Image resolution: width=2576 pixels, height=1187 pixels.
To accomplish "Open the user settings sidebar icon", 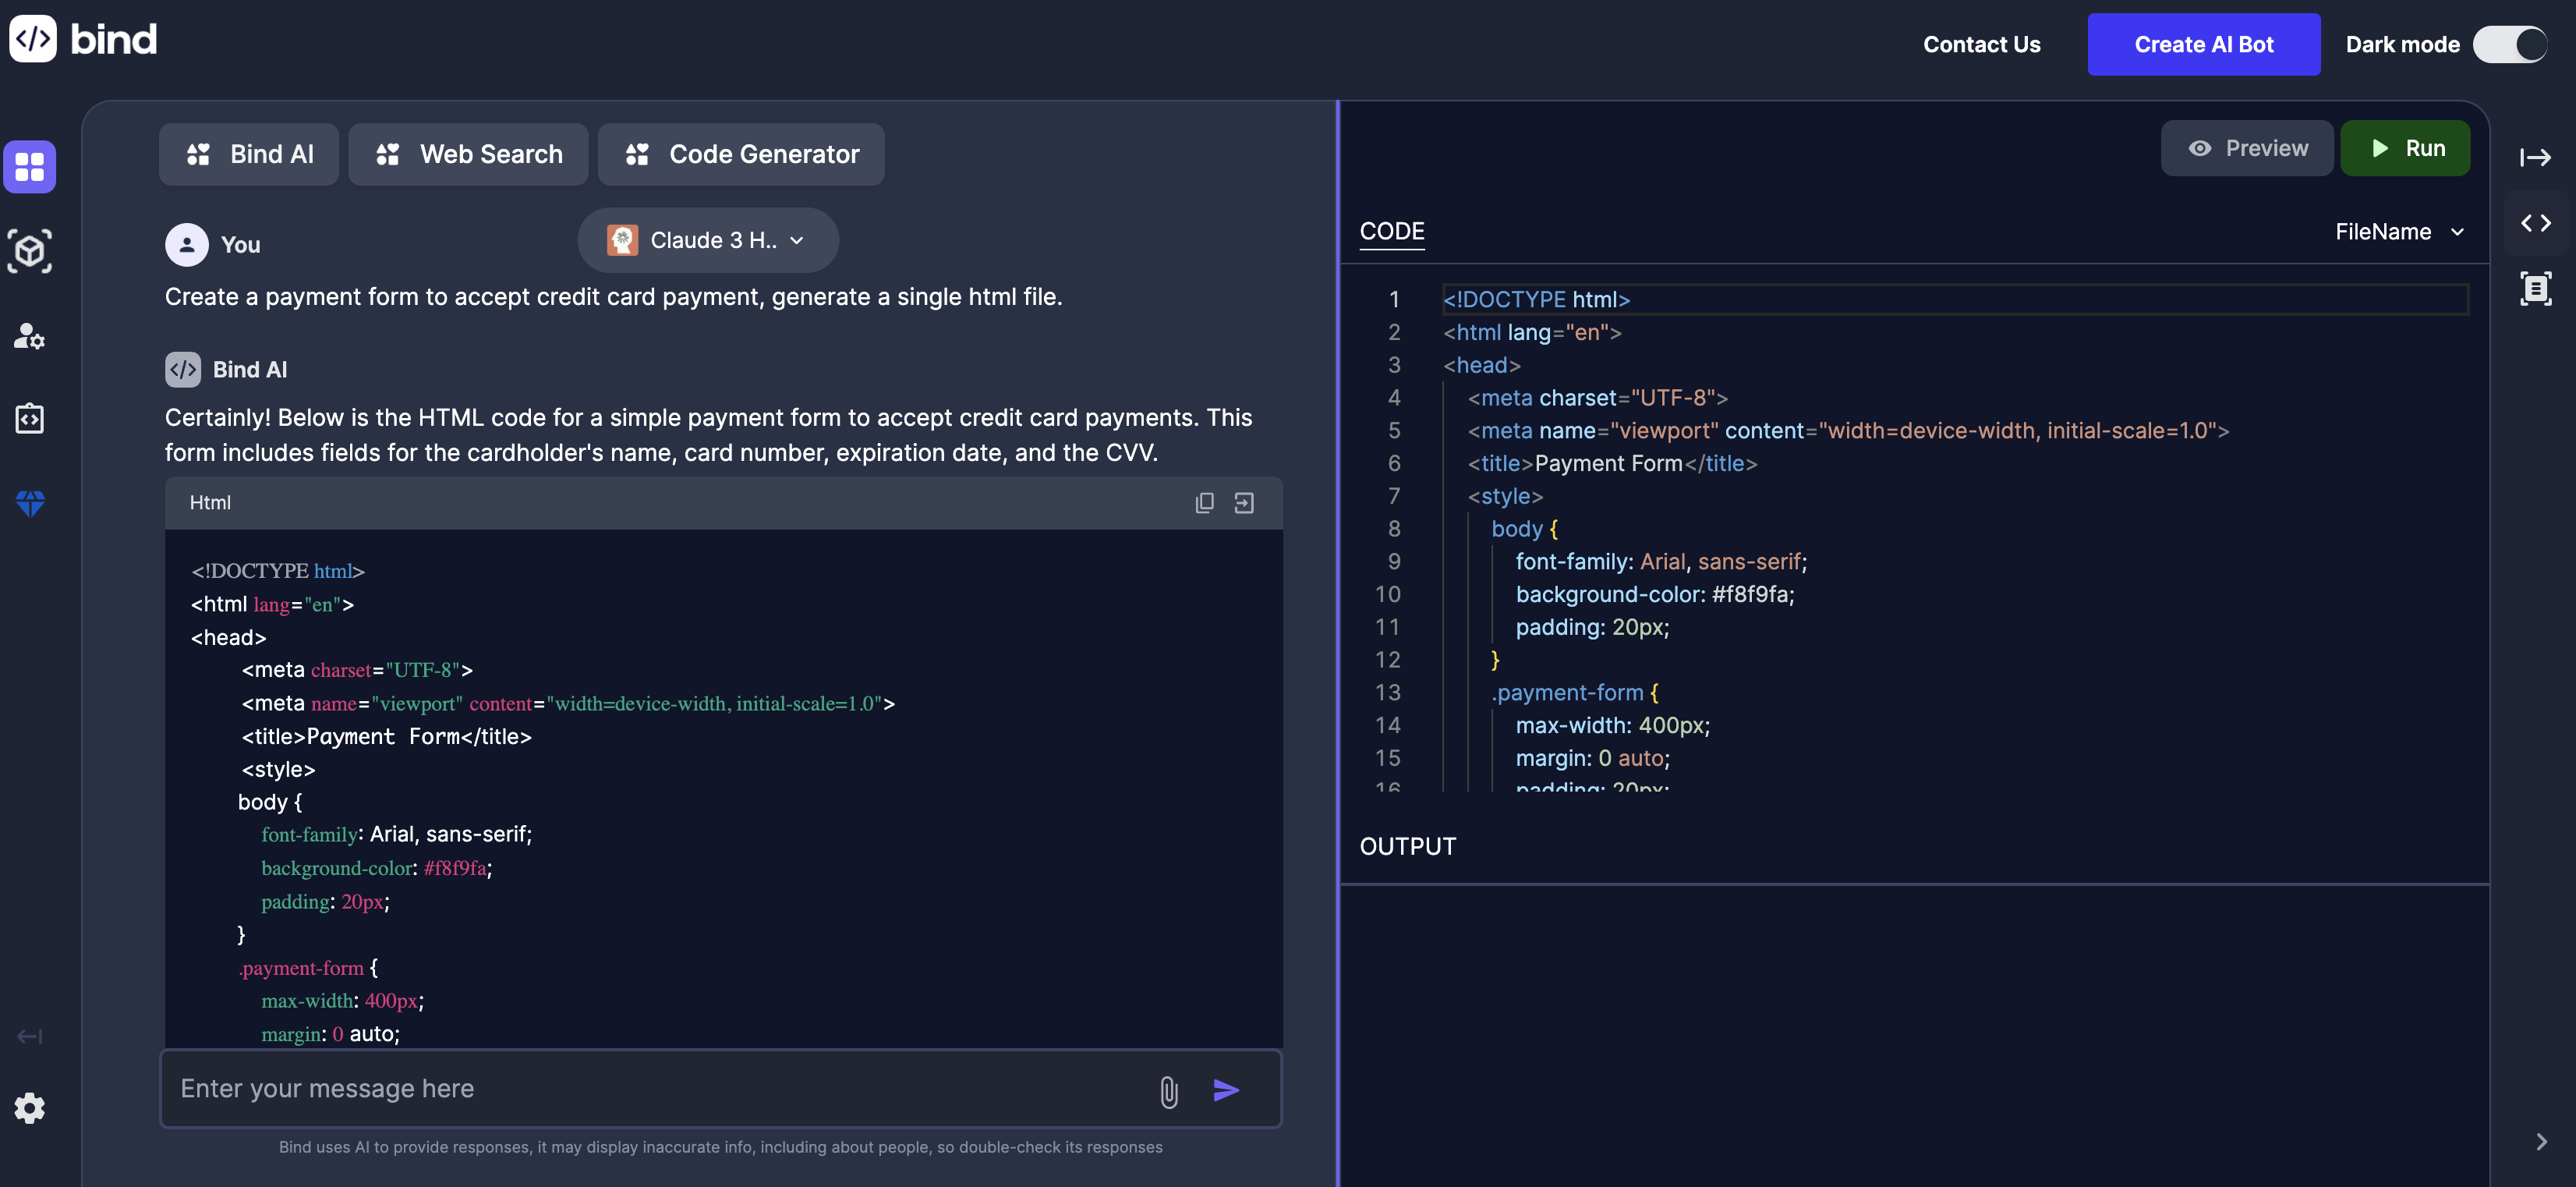I will click(30, 336).
